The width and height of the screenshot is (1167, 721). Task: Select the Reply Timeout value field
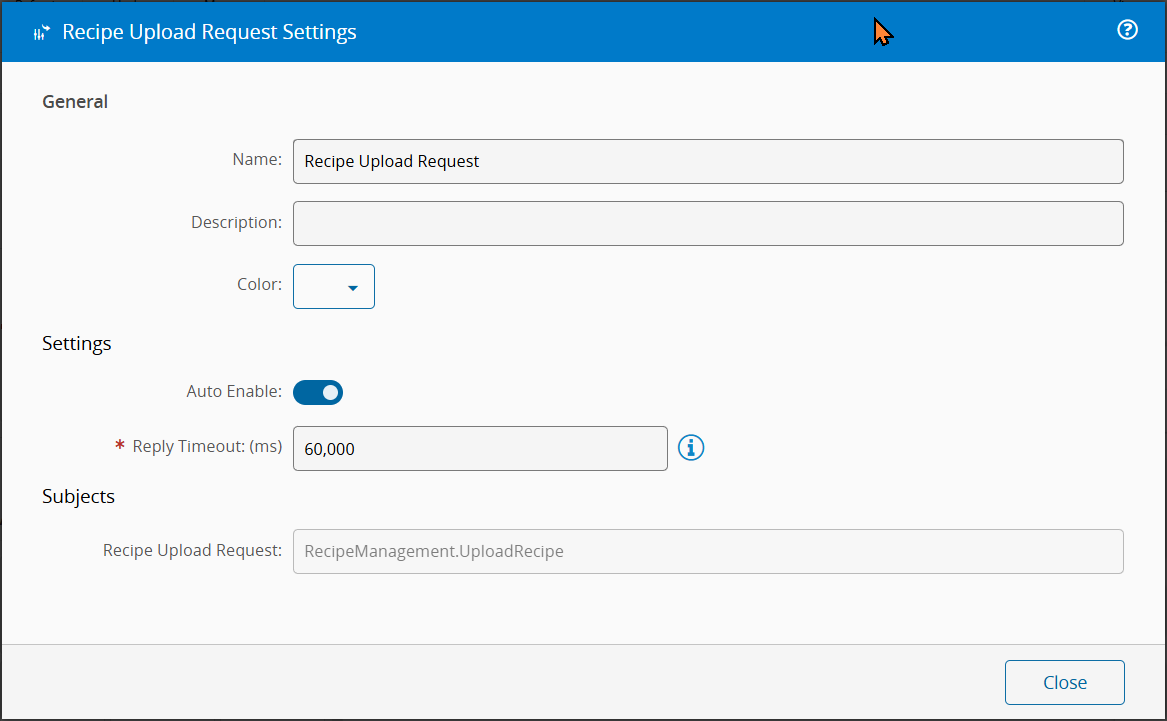(480, 449)
